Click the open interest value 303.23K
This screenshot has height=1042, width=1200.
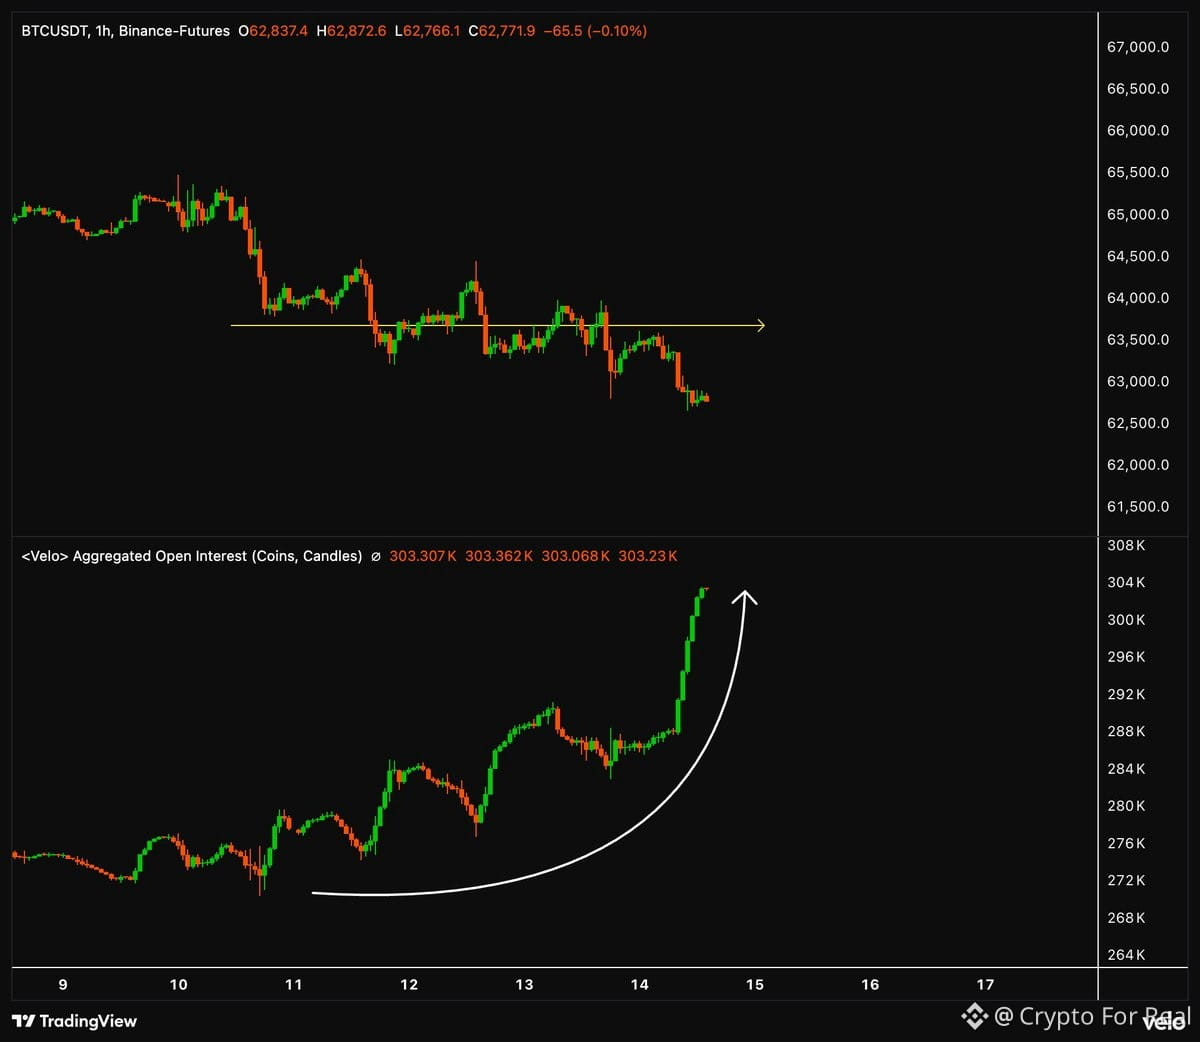tap(648, 556)
